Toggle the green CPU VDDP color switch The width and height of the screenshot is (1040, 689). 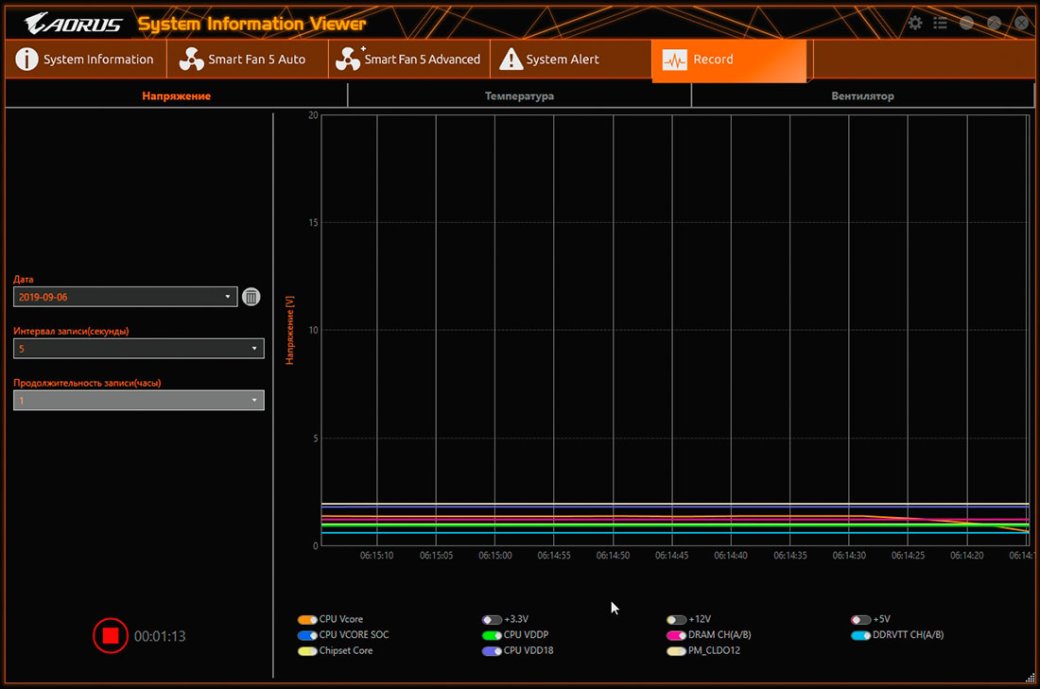coord(491,635)
